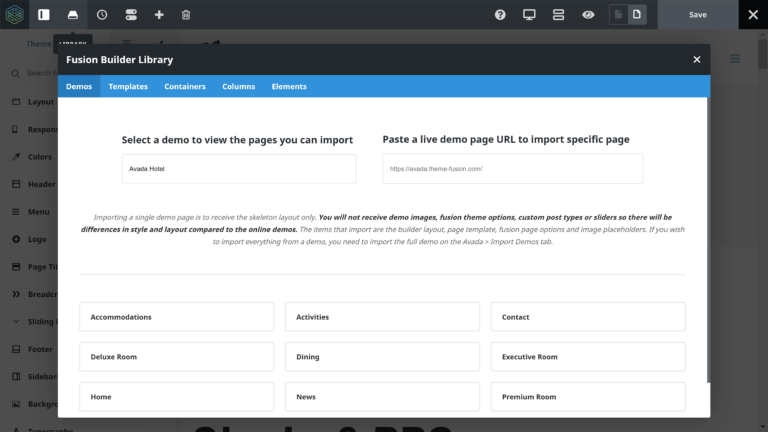Click the toggle-style preferences icon in toolbar
This screenshot has height=432, width=768.
131,15
